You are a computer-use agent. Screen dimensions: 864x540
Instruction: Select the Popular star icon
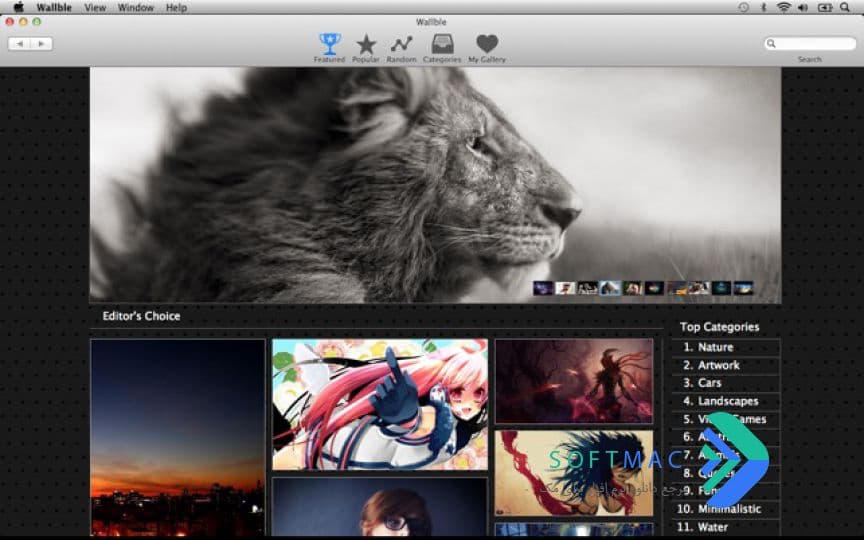coord(366,45)
